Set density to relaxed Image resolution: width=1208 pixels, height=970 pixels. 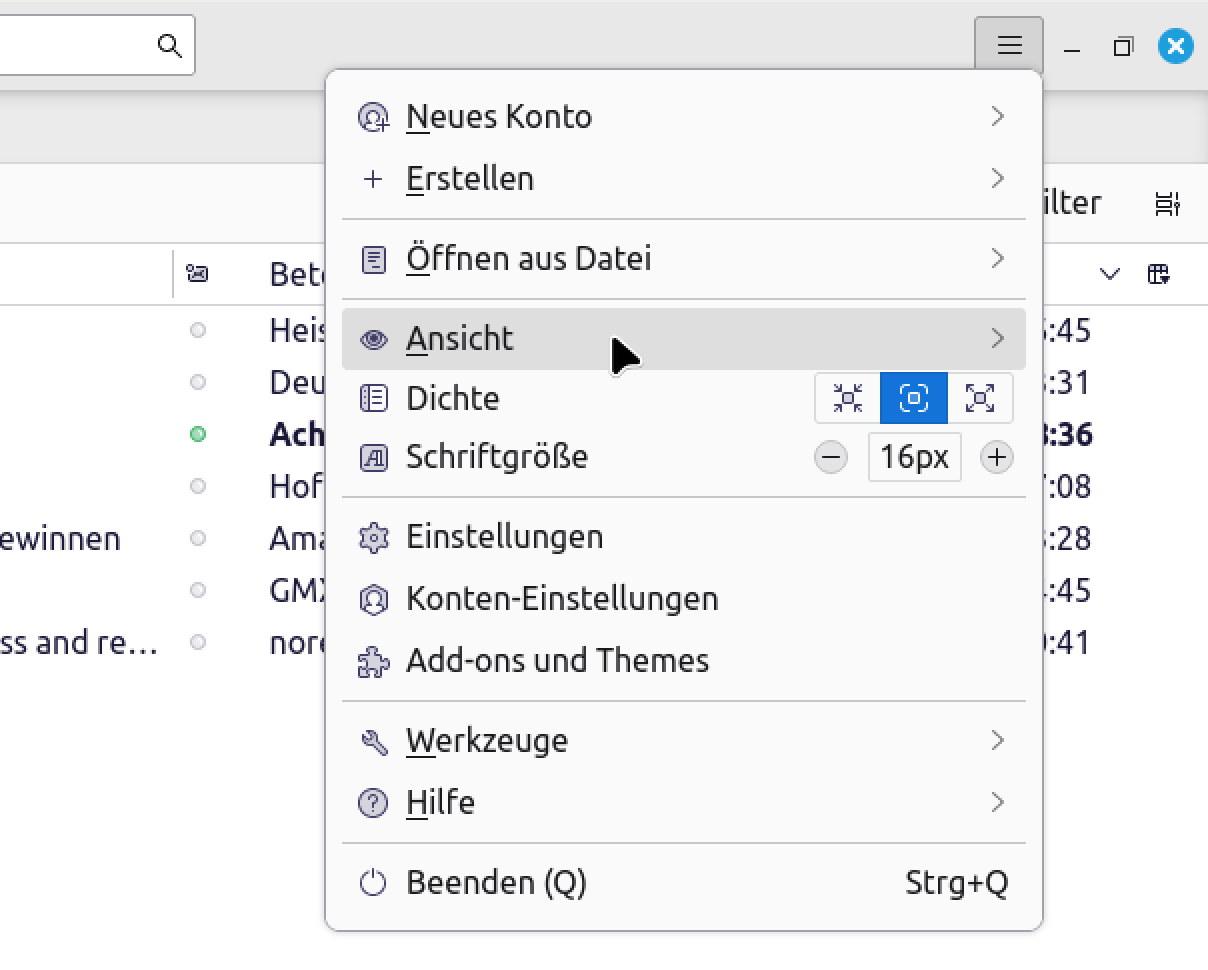click(980, 398)
